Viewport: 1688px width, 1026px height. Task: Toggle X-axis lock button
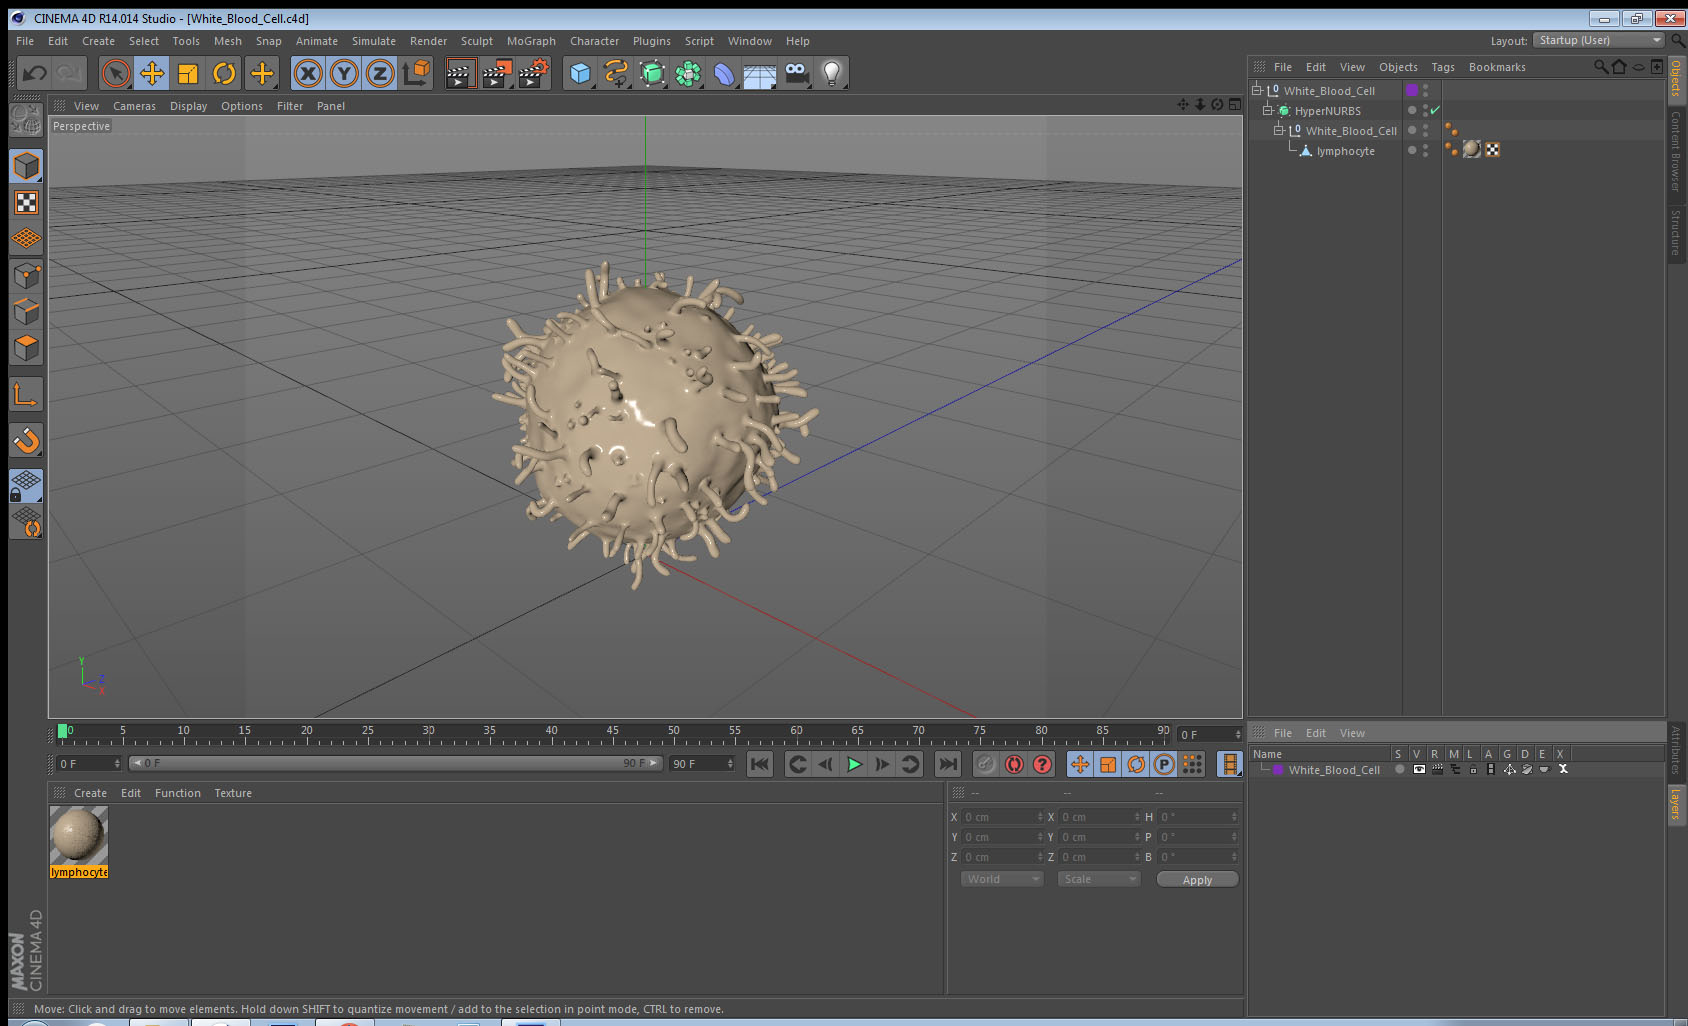pyautogui.click(x=308, y=73)
